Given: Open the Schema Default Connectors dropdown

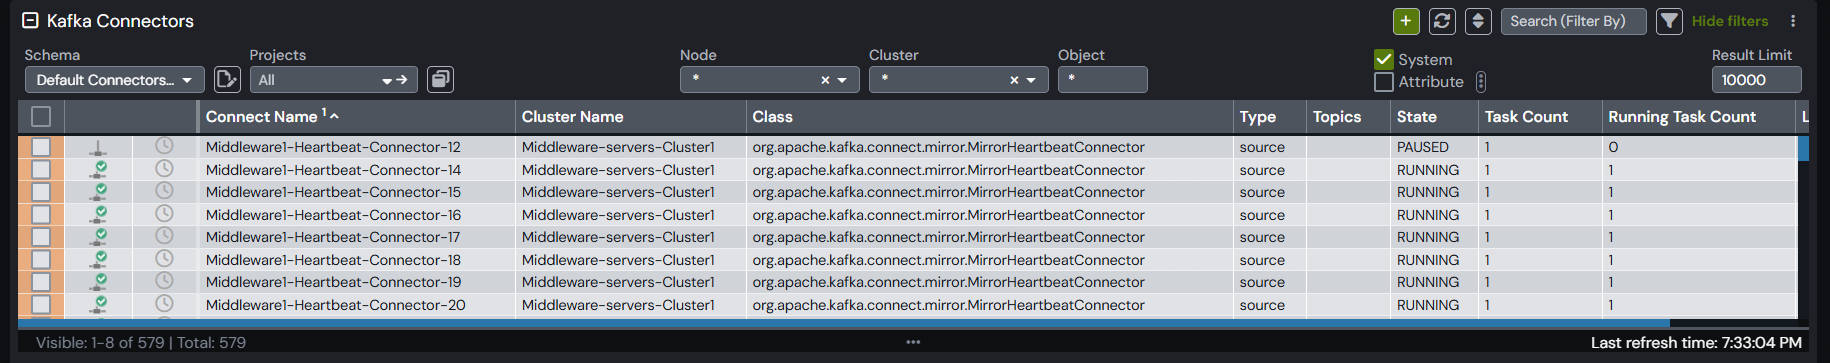Looking at the screenshot, I should (114, 80).
